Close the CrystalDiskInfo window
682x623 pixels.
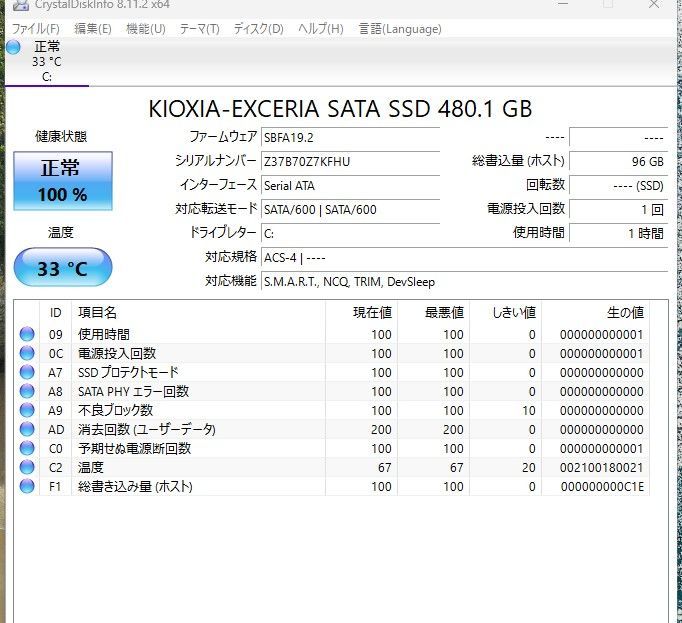654,4
